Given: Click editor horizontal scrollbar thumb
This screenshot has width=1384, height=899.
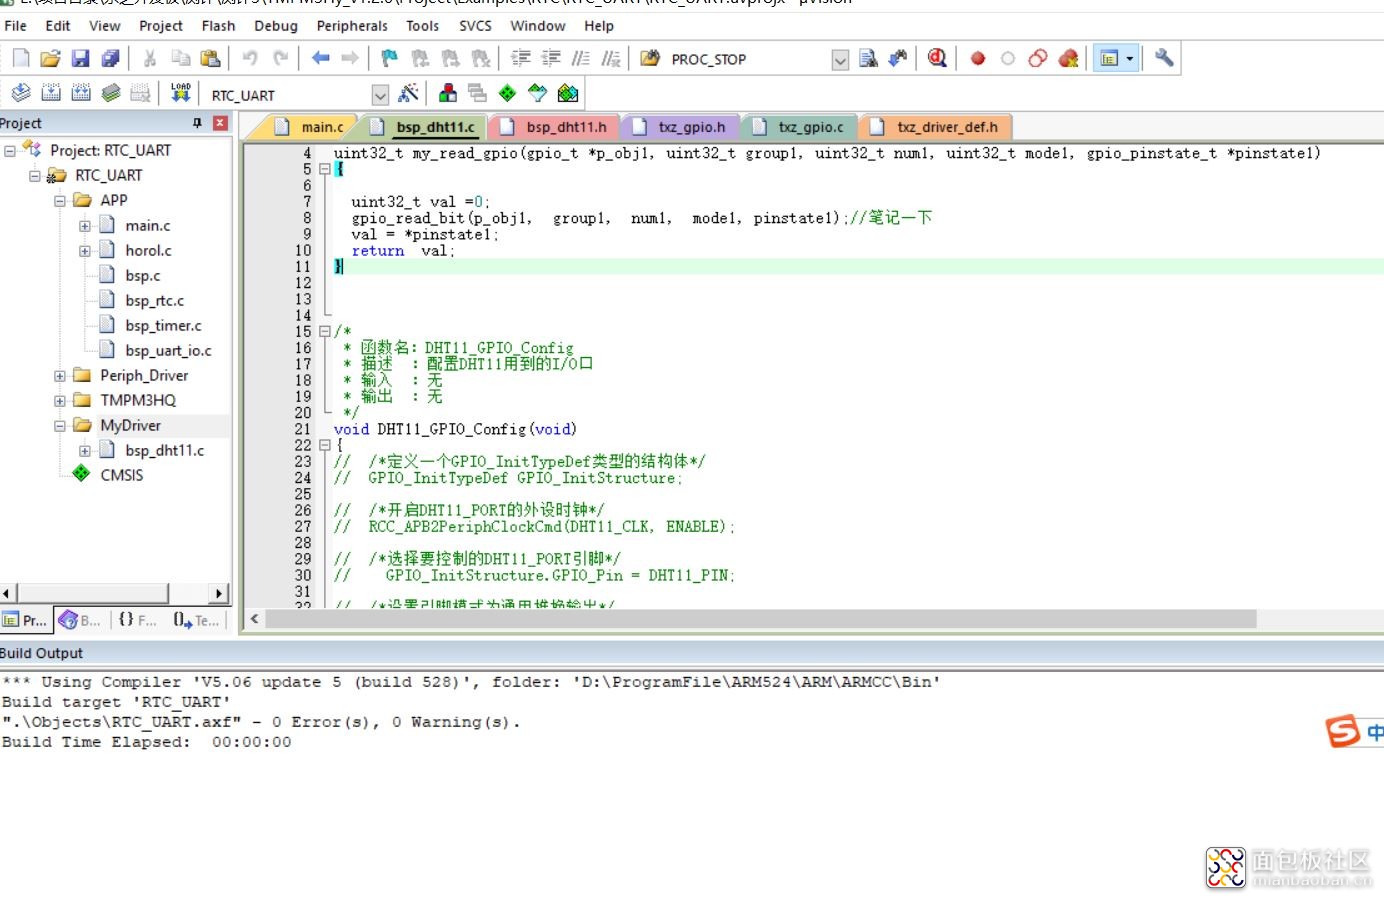Looking at the screenshot, I should (x=760, y=619).
